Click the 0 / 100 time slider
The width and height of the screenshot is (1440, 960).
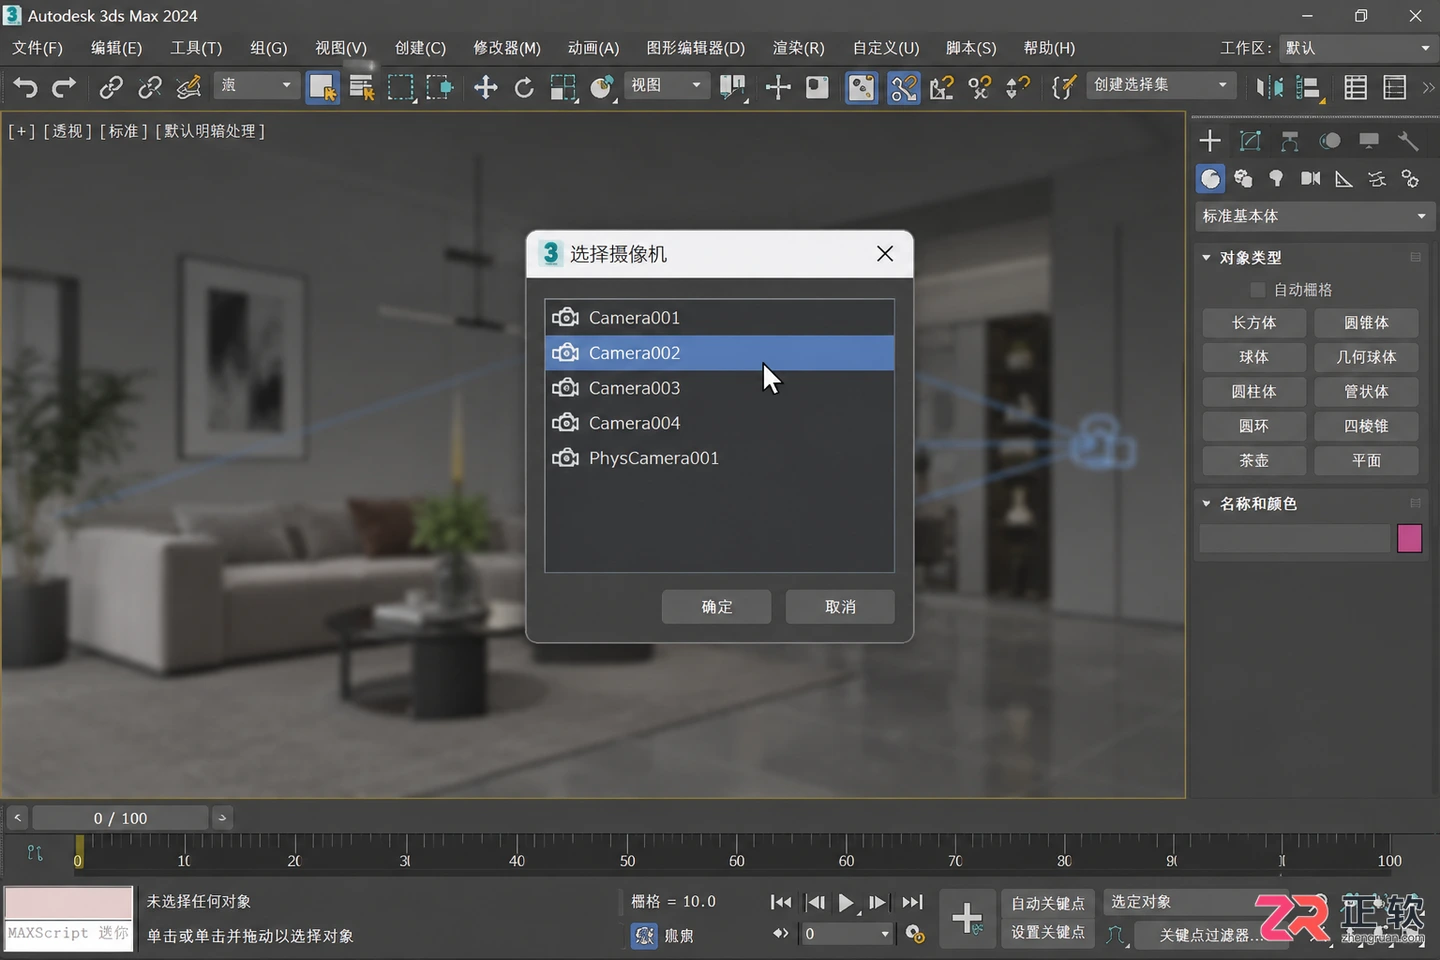[x=120, y=818]
